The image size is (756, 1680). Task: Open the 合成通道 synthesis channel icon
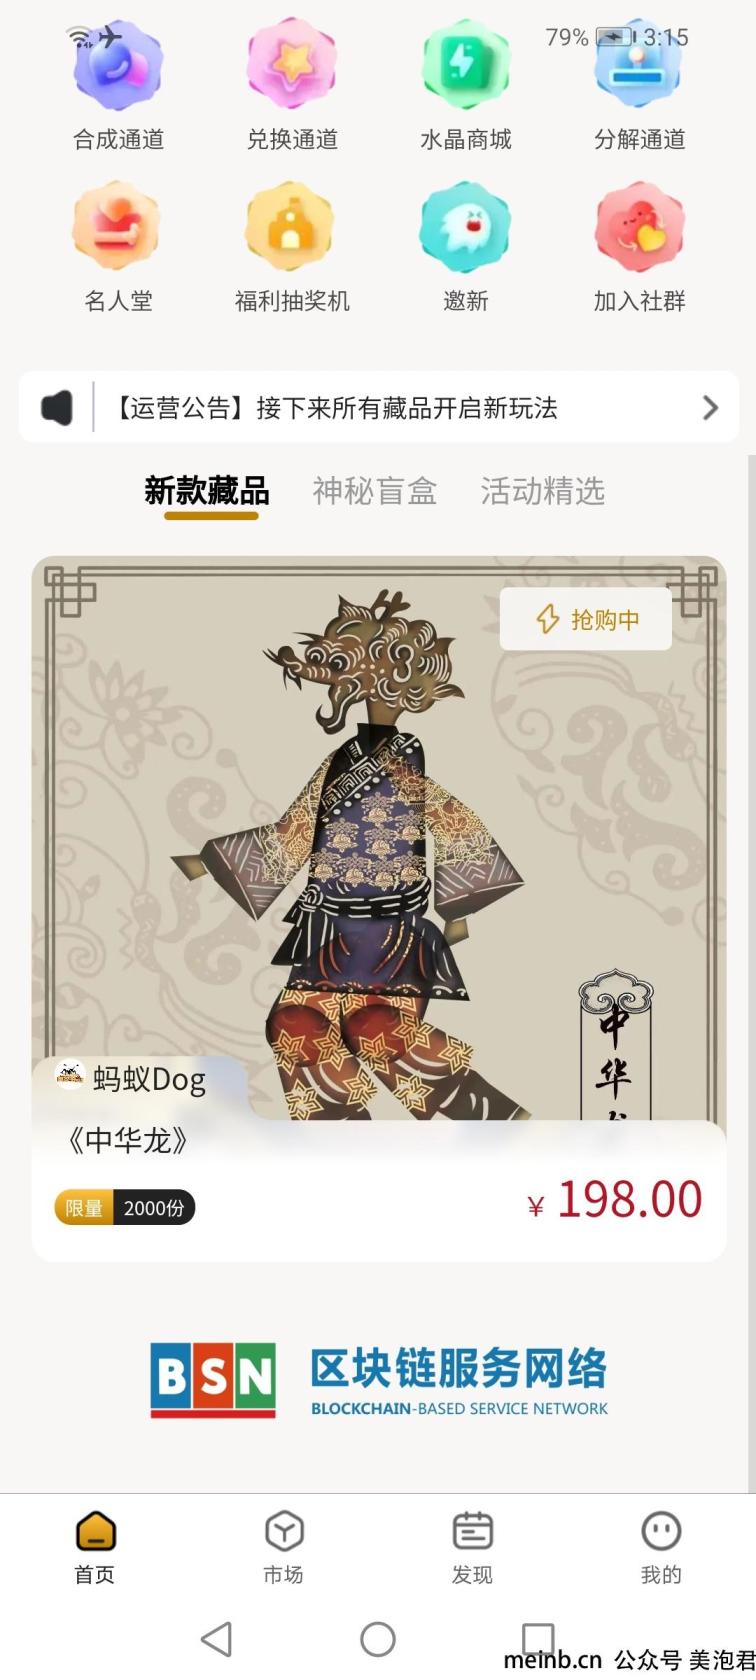click(118, 65)
